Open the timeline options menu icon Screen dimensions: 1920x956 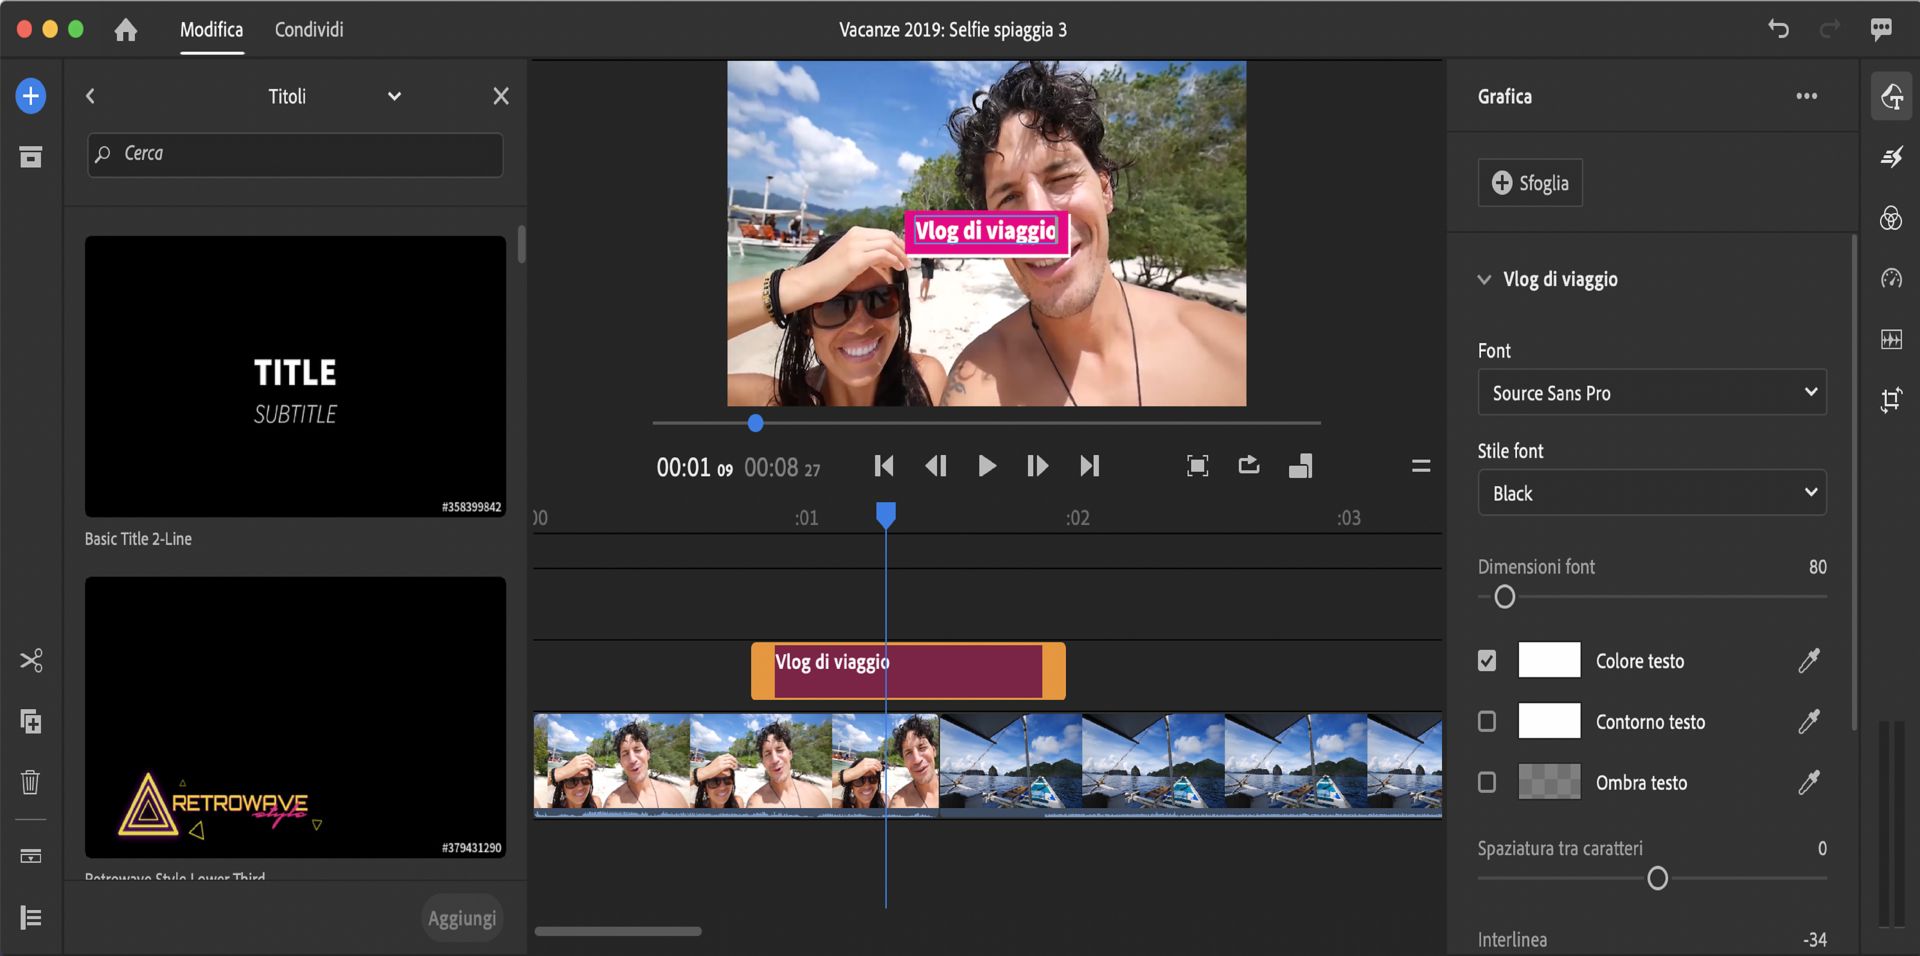click(x=1421, y=466)
